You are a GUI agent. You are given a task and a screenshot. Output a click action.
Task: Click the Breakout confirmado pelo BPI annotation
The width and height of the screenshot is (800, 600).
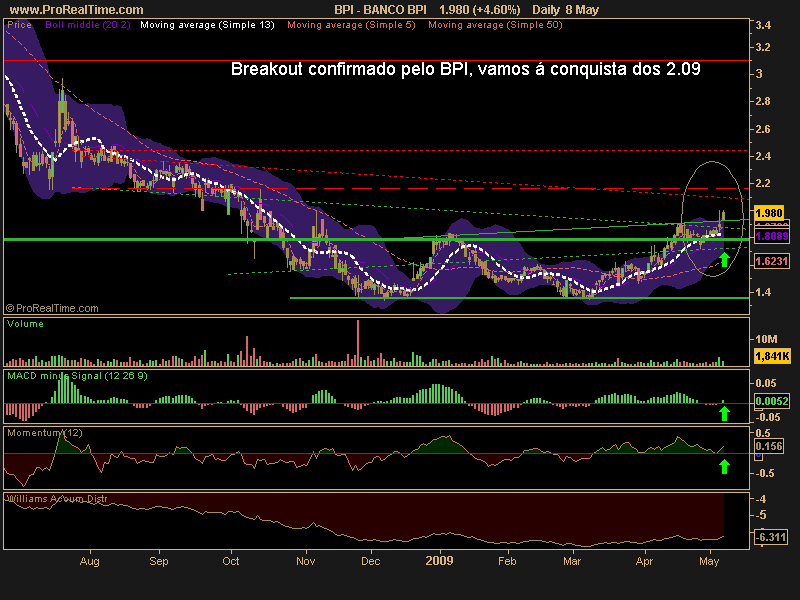pos(465,69)
